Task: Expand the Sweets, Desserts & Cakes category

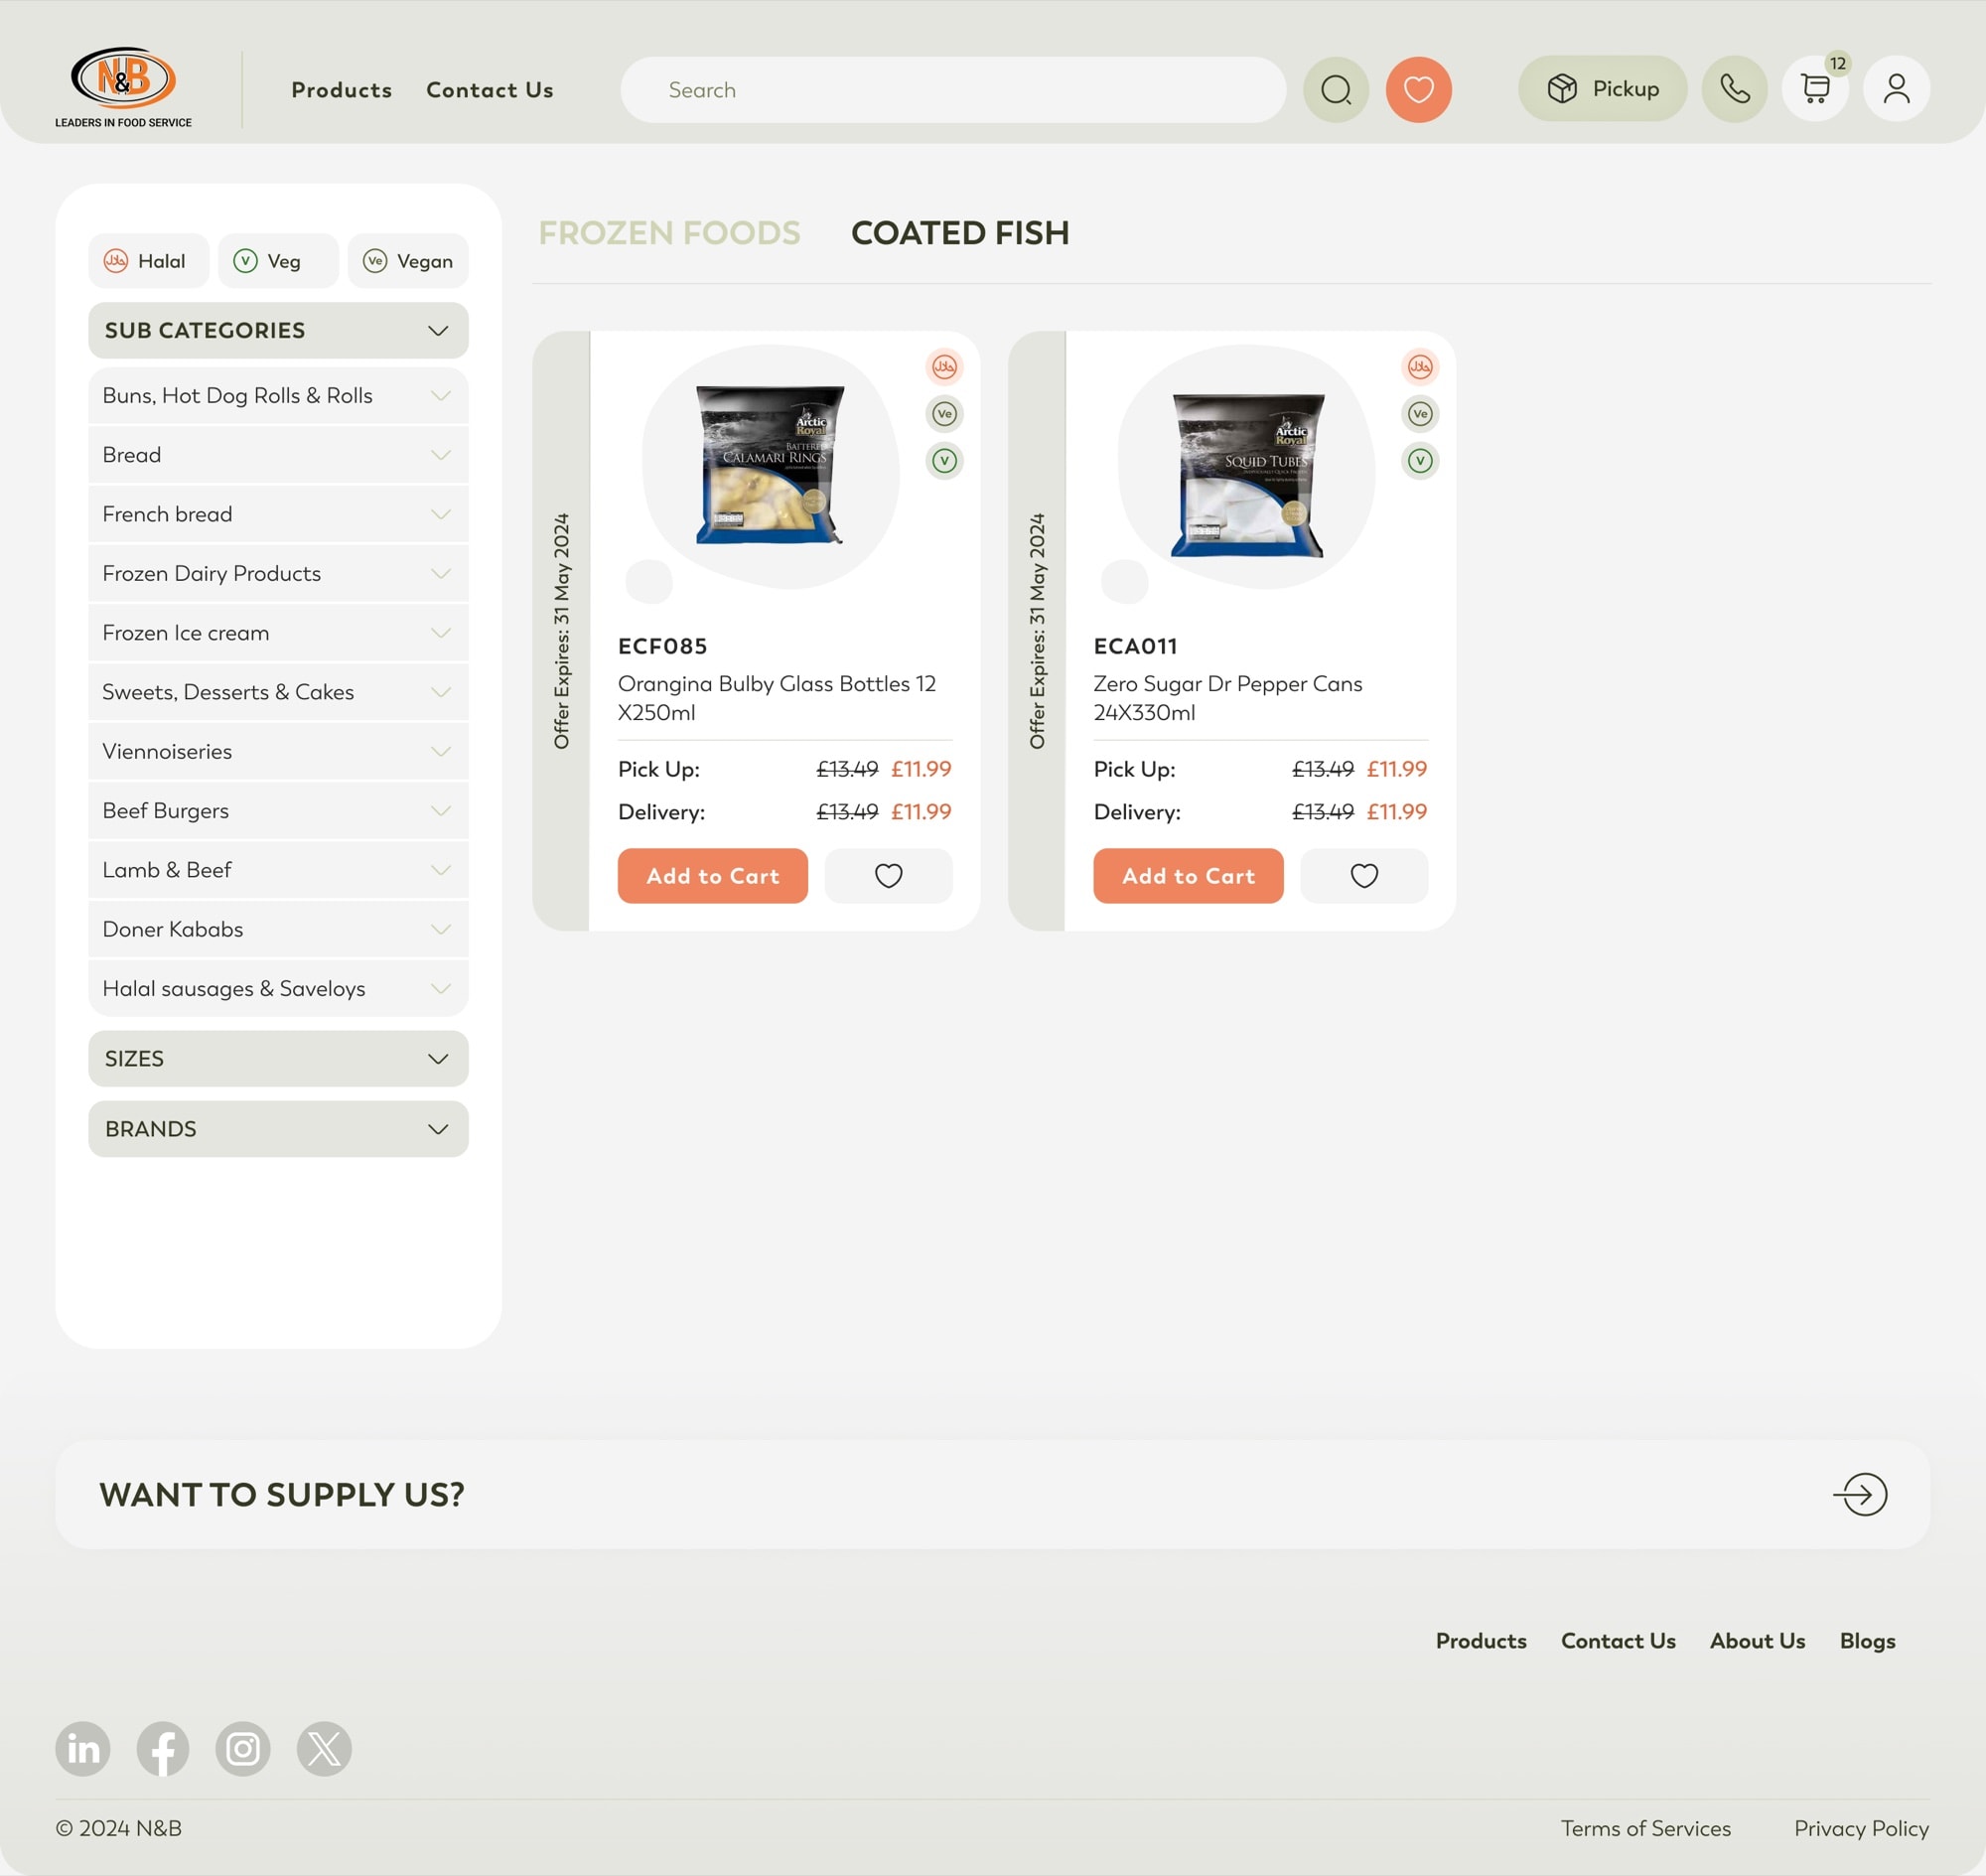Action: pos(278,692)
